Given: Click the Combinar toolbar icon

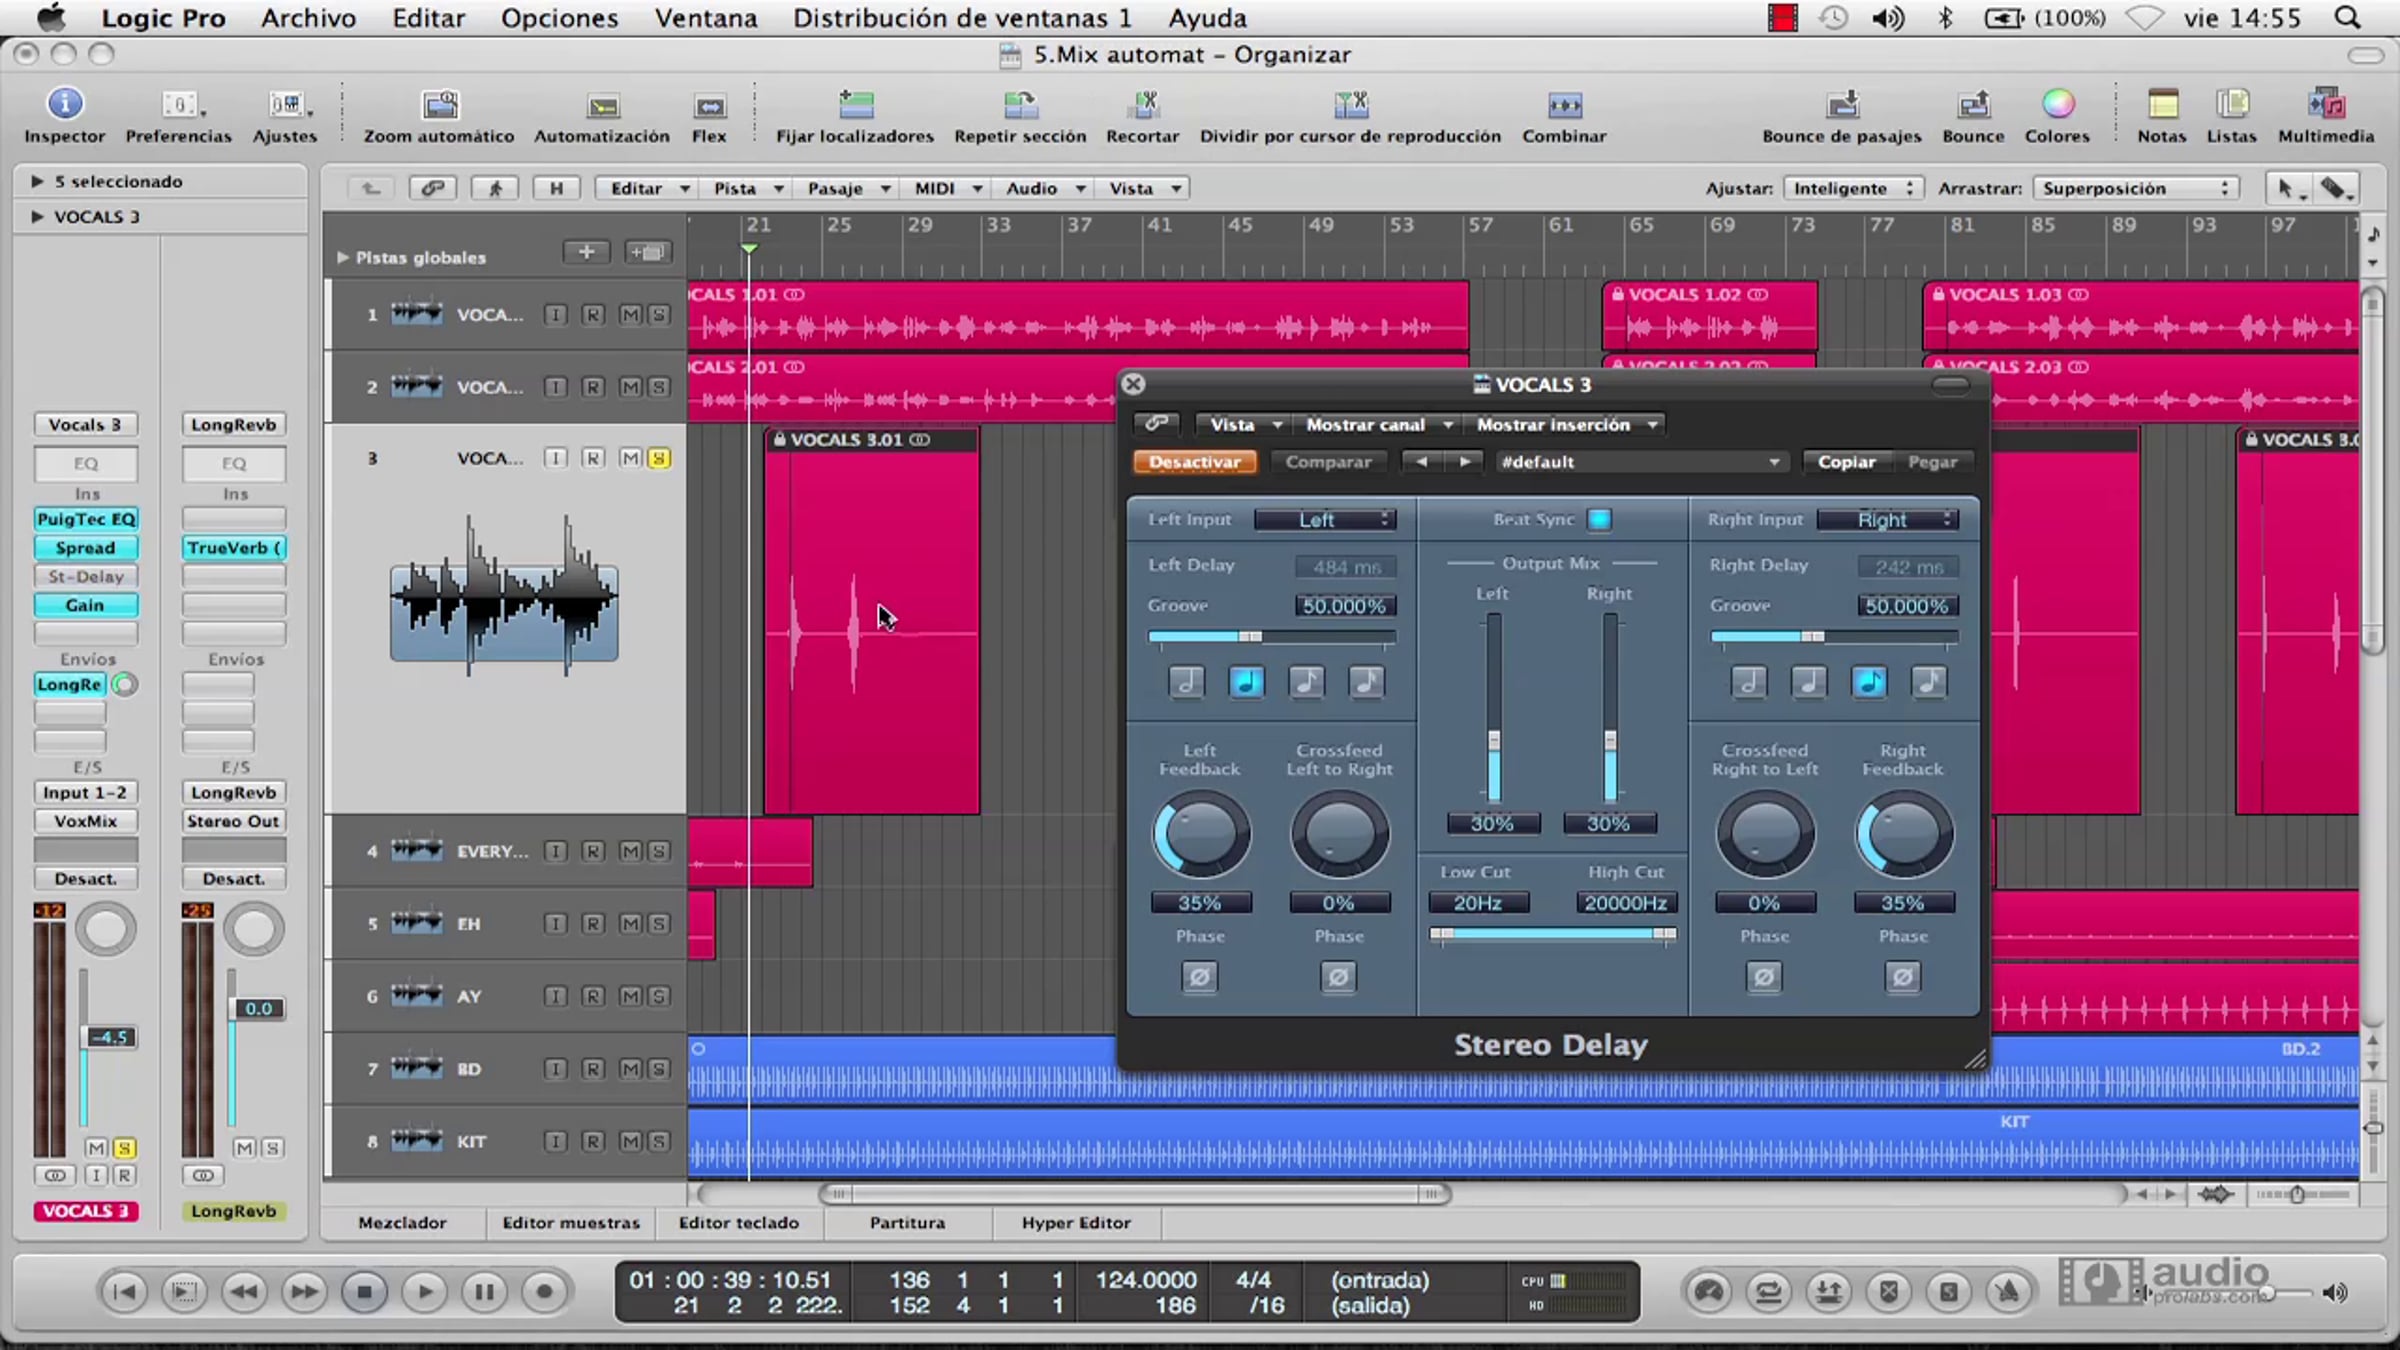Looking at the screenshot, I should 1564,104.
